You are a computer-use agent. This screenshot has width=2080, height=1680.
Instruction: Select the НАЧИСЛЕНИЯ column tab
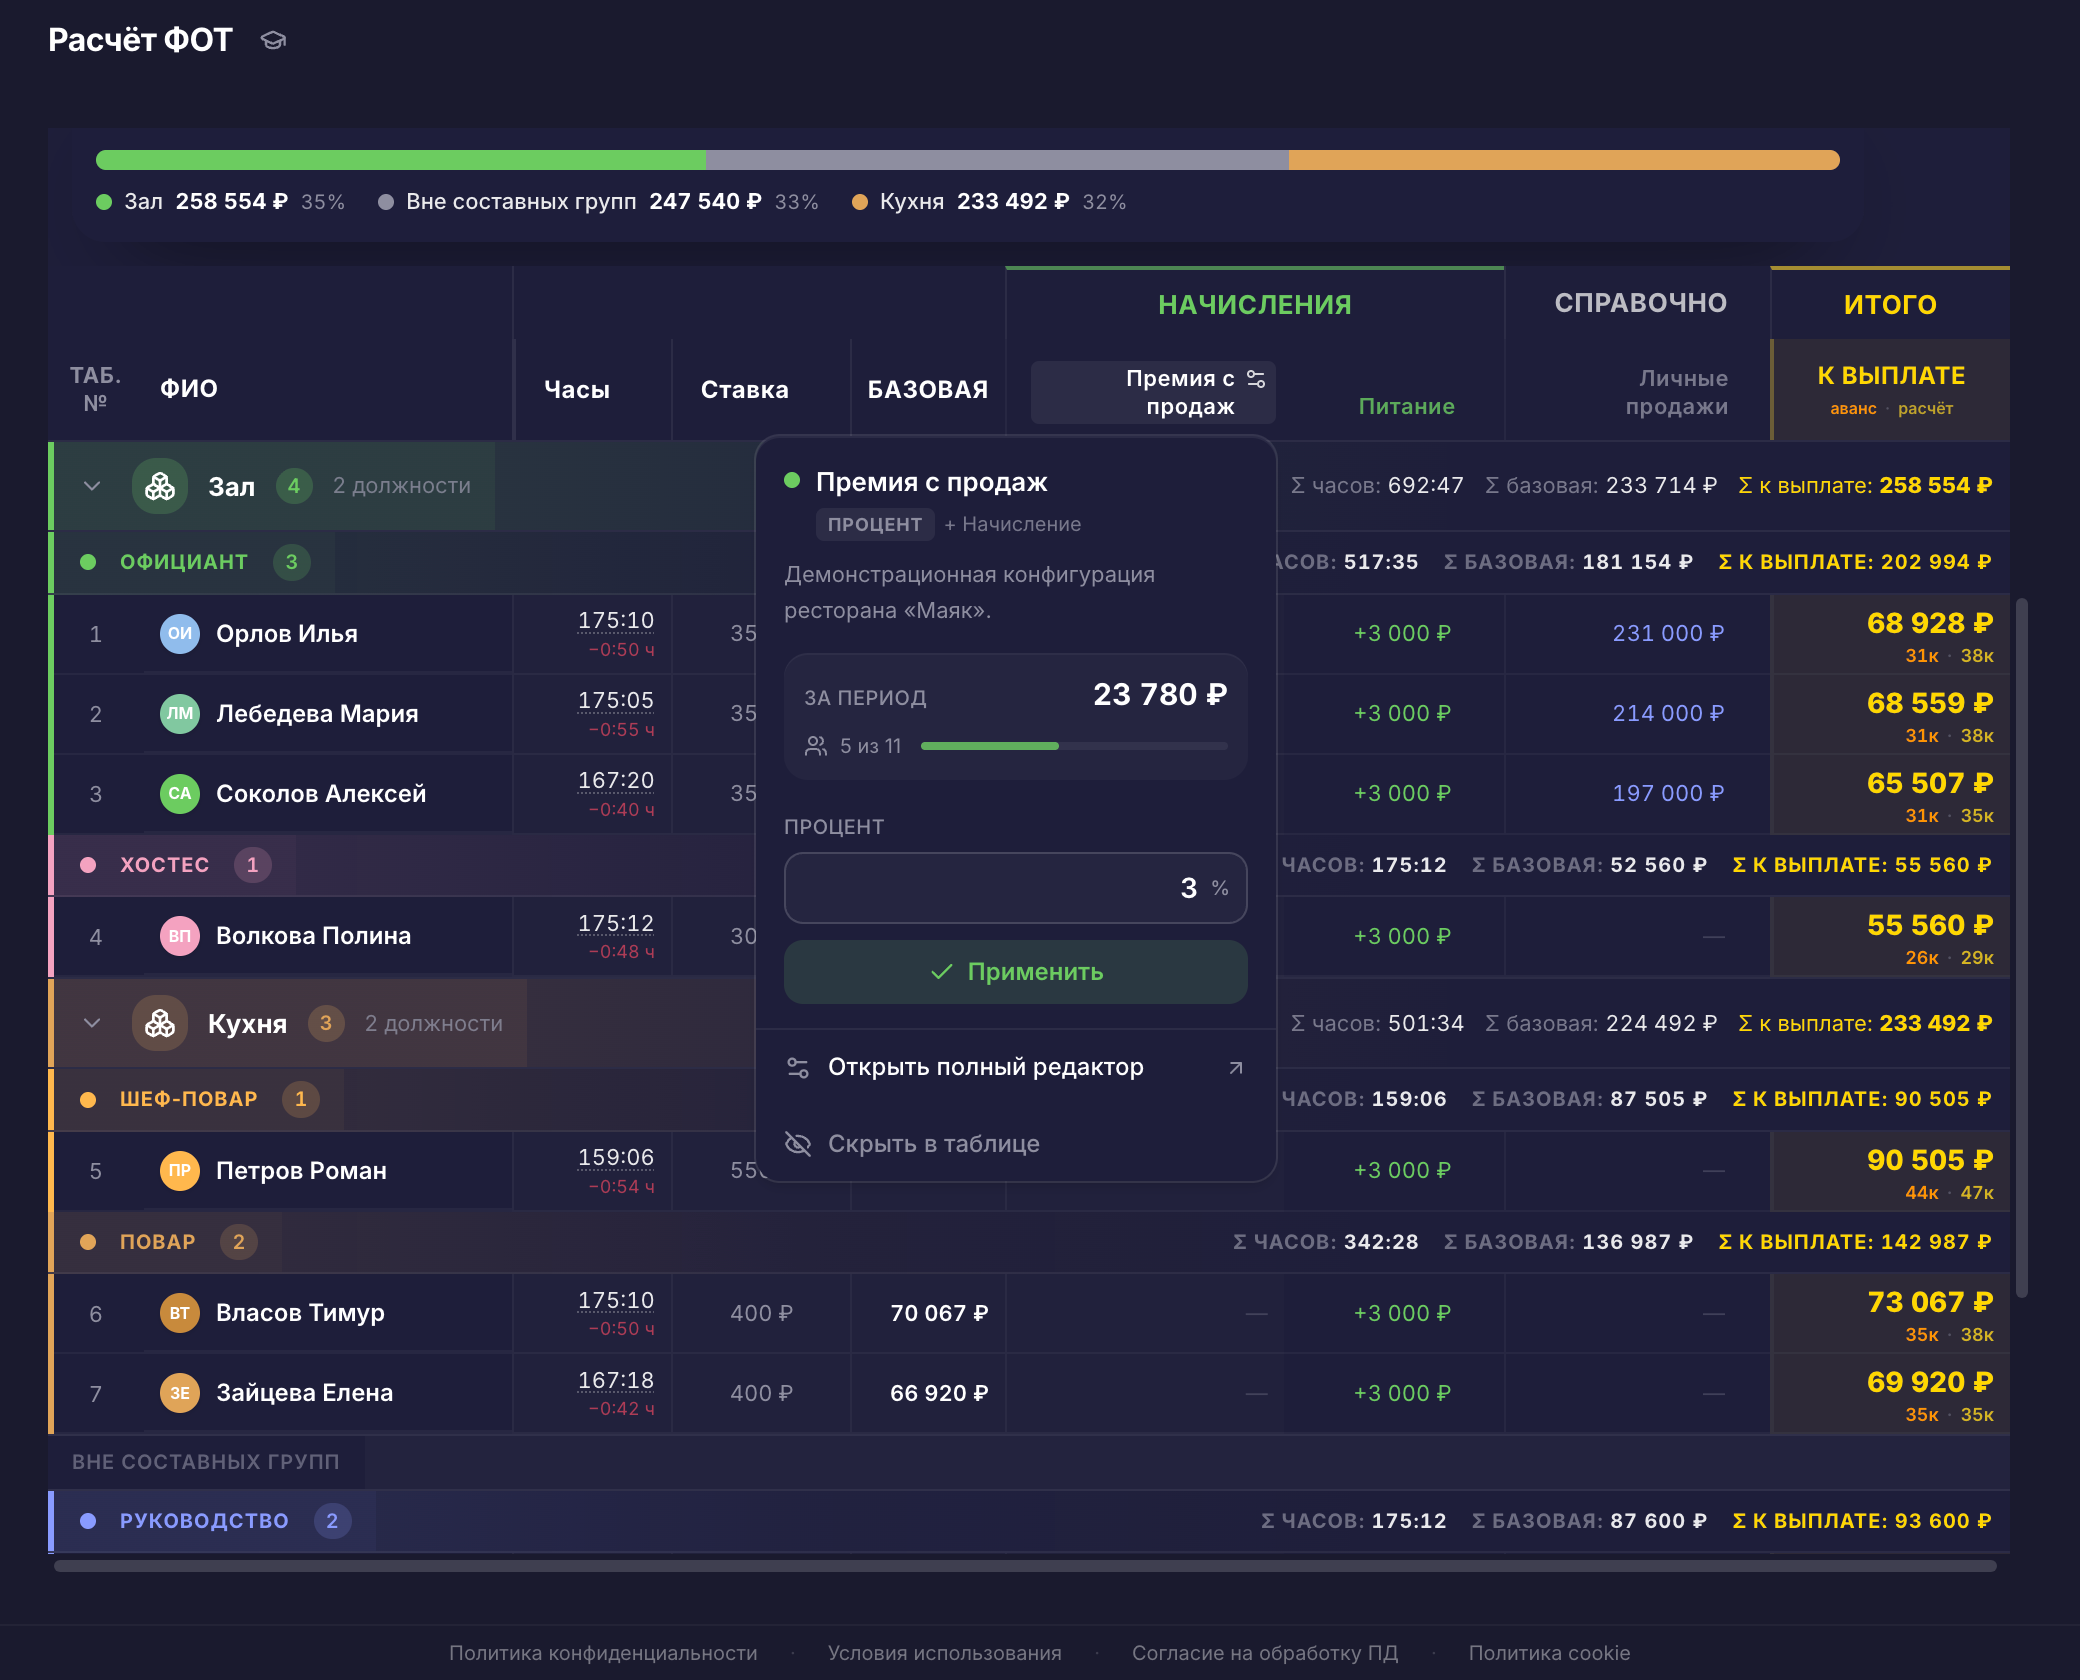point(1255,305)
